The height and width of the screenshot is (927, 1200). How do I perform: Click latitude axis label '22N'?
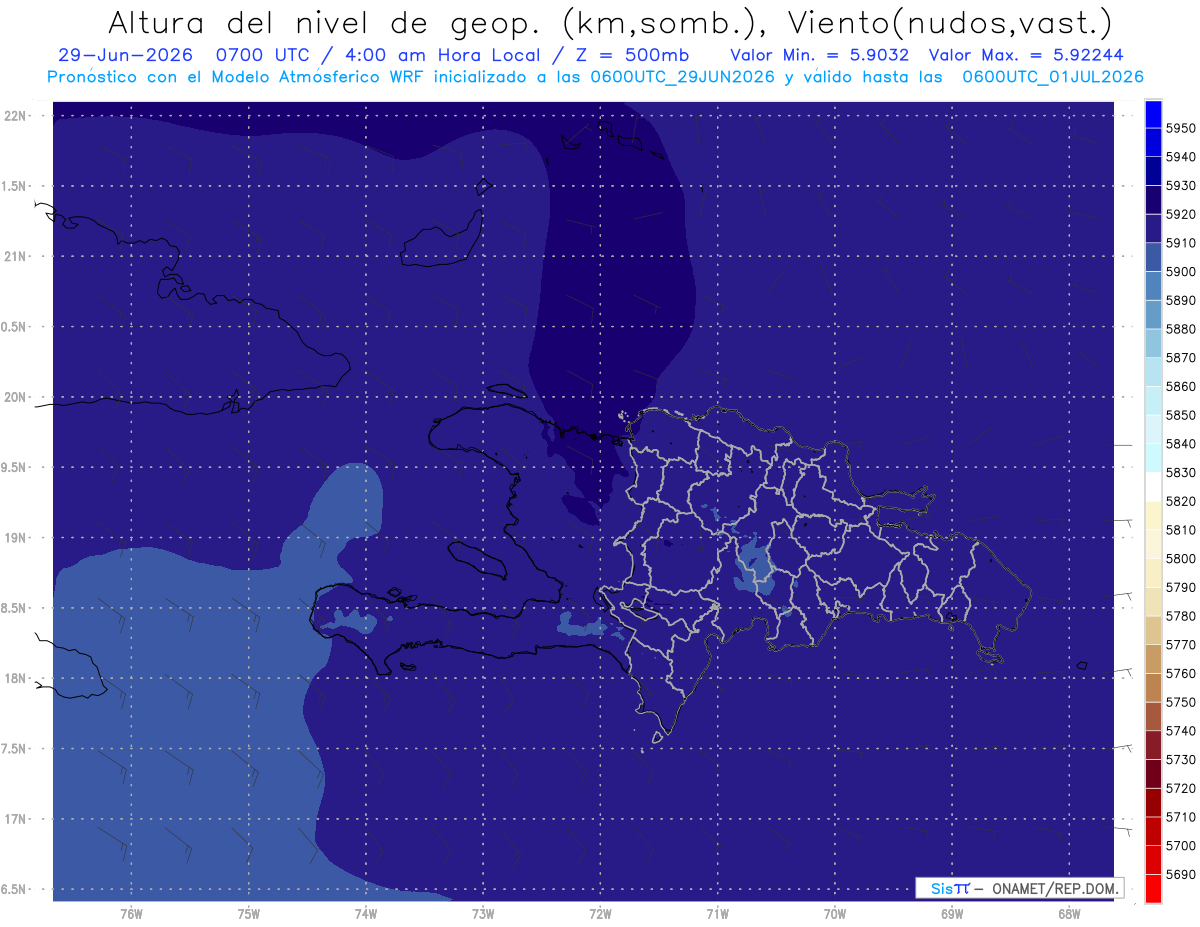(14, 115)
